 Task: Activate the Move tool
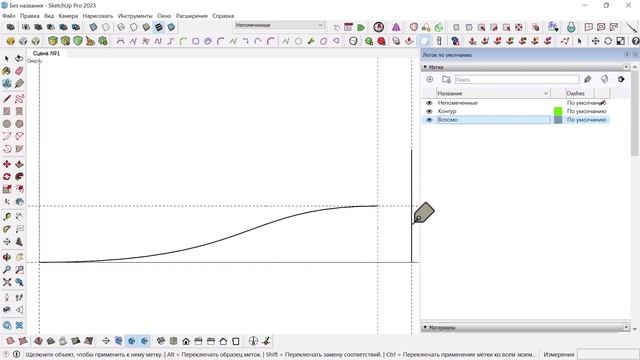pos(7,164)
